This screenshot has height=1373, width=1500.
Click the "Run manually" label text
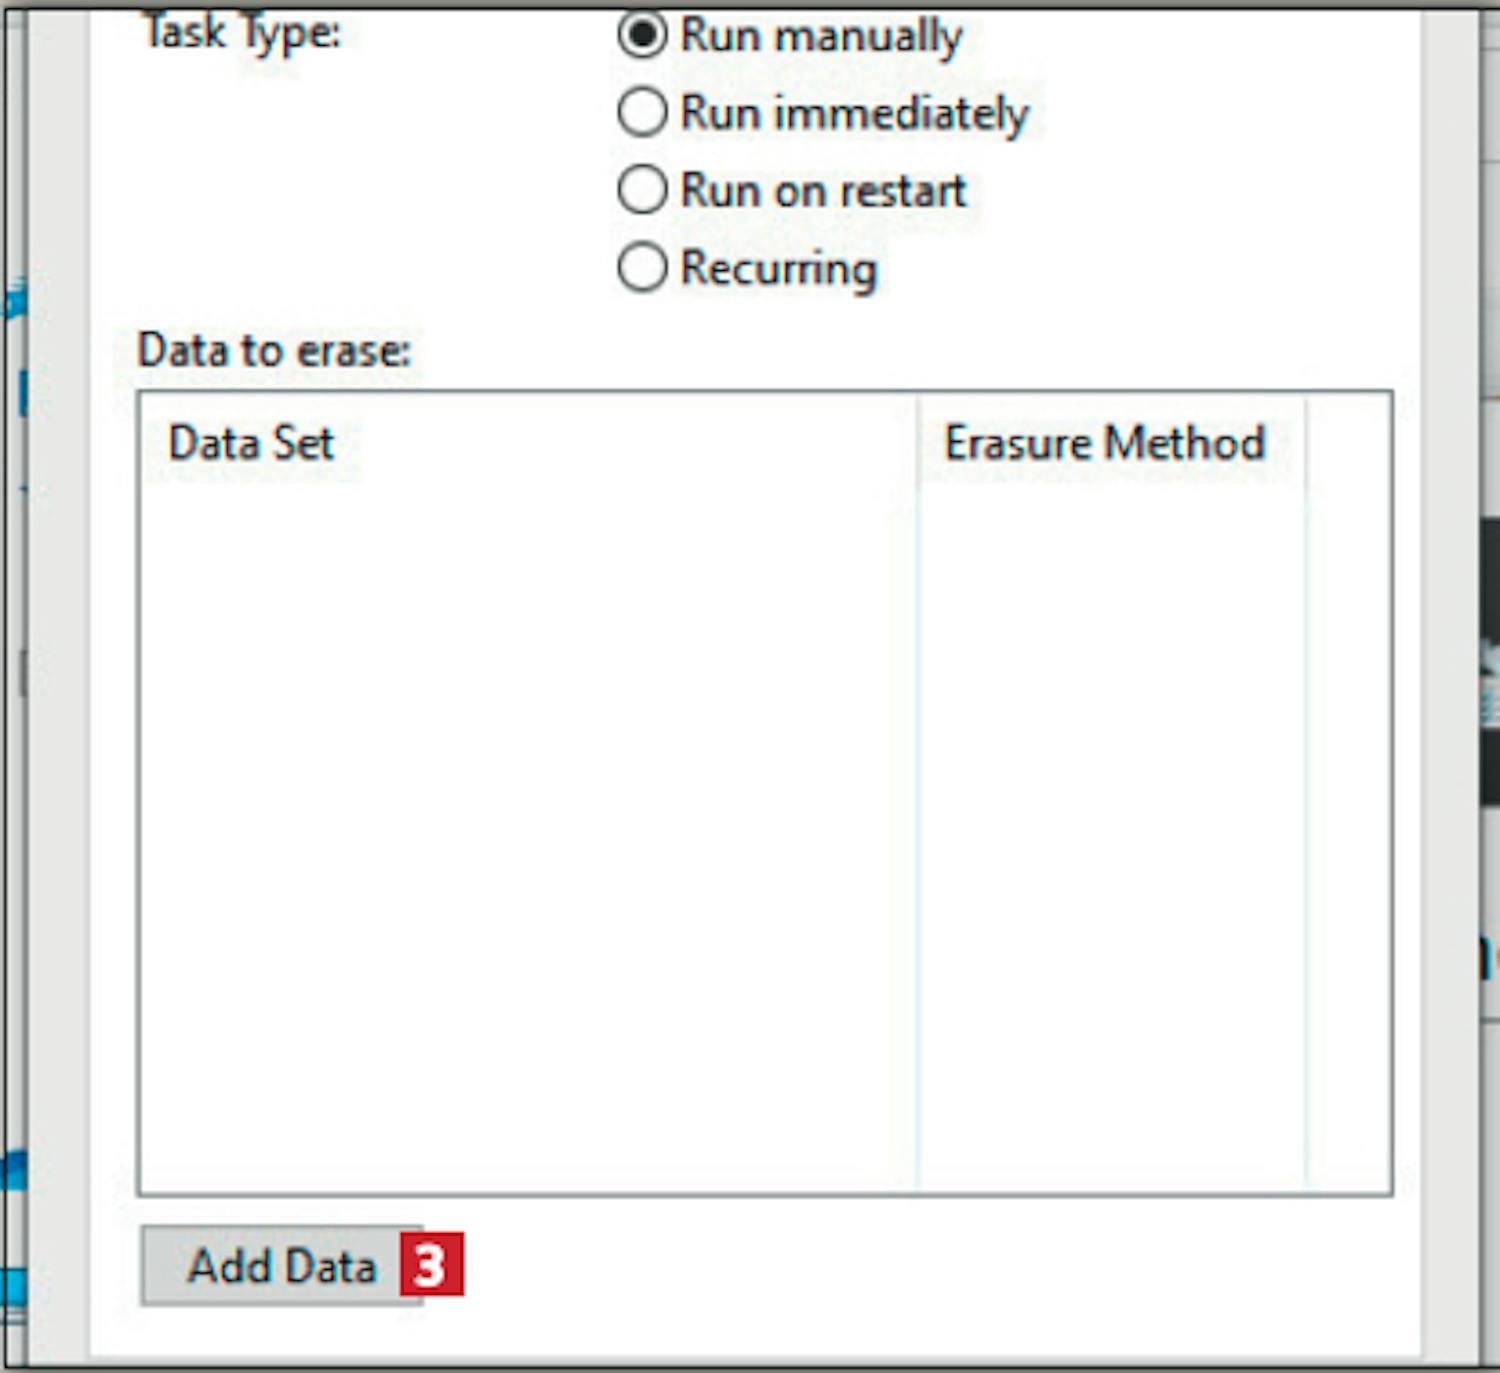tap(821, 36)
